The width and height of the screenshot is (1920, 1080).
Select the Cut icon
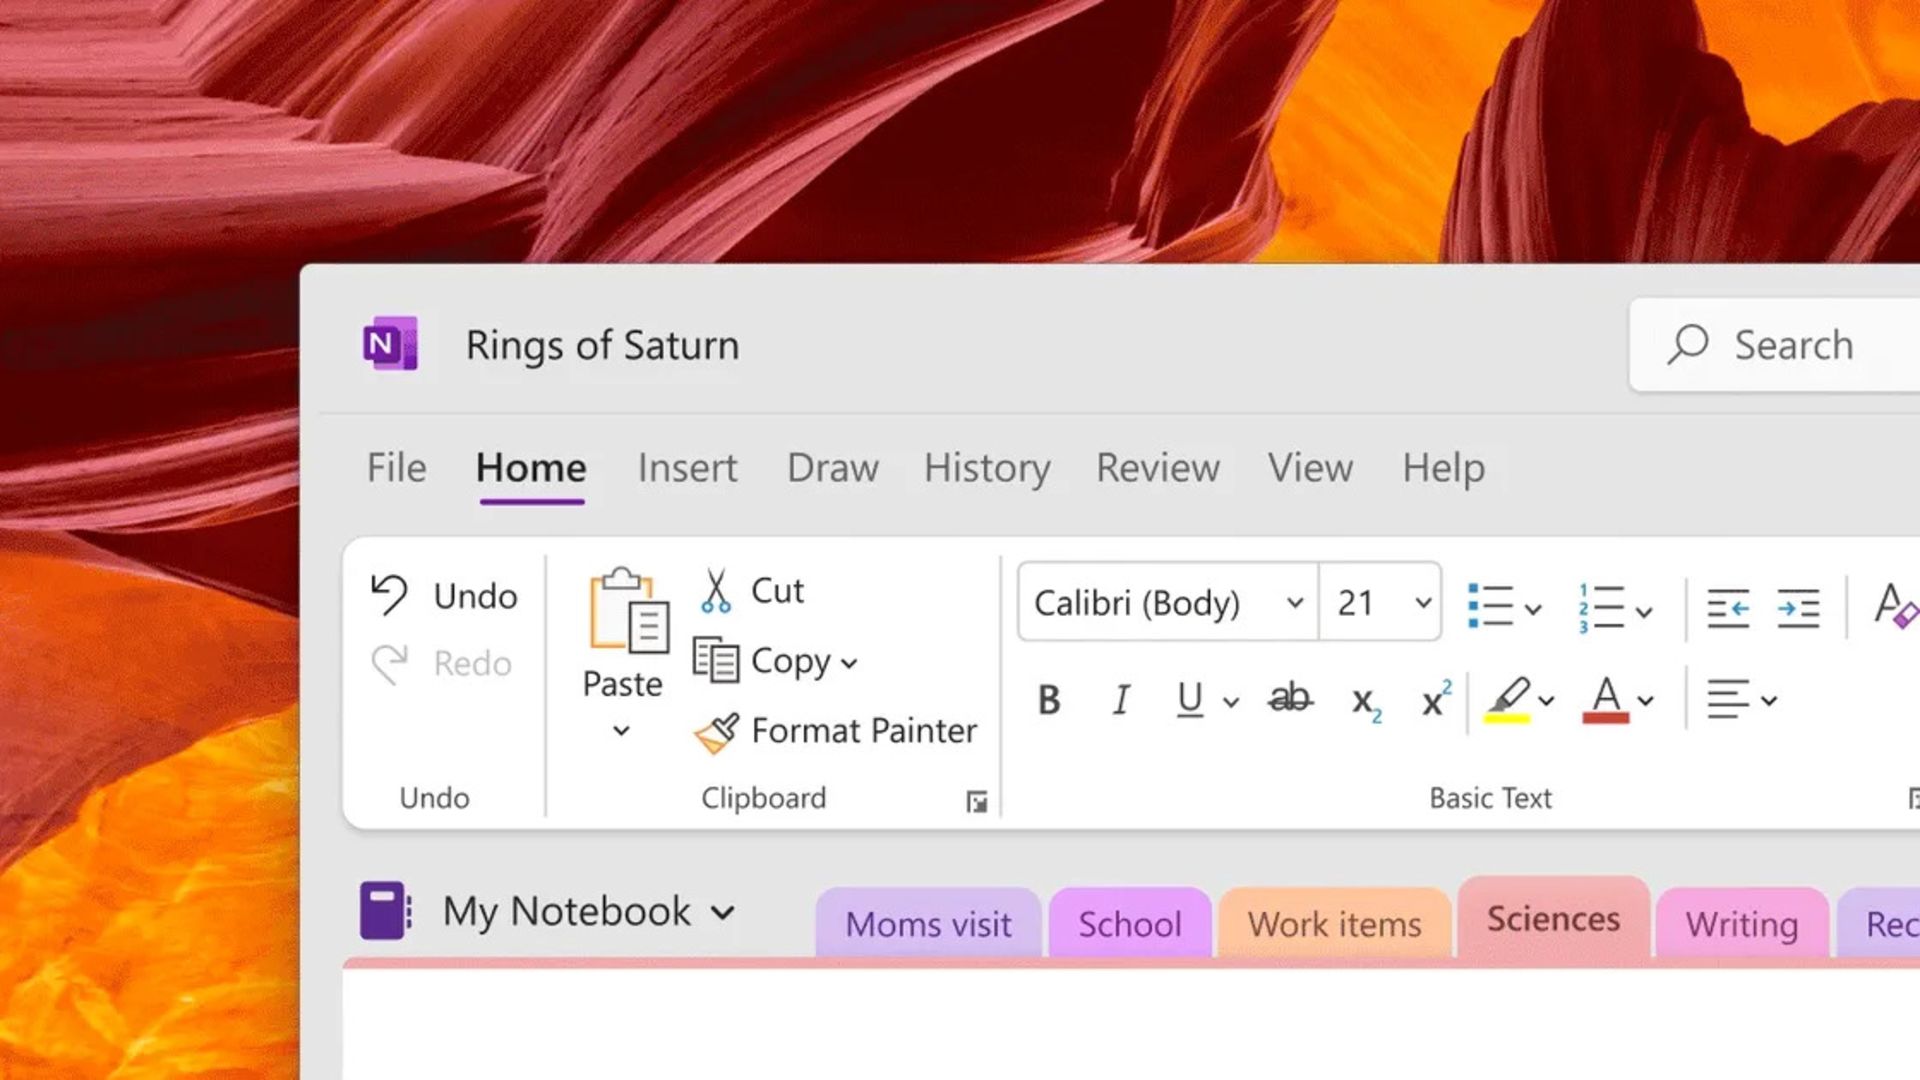coord(716,588)
